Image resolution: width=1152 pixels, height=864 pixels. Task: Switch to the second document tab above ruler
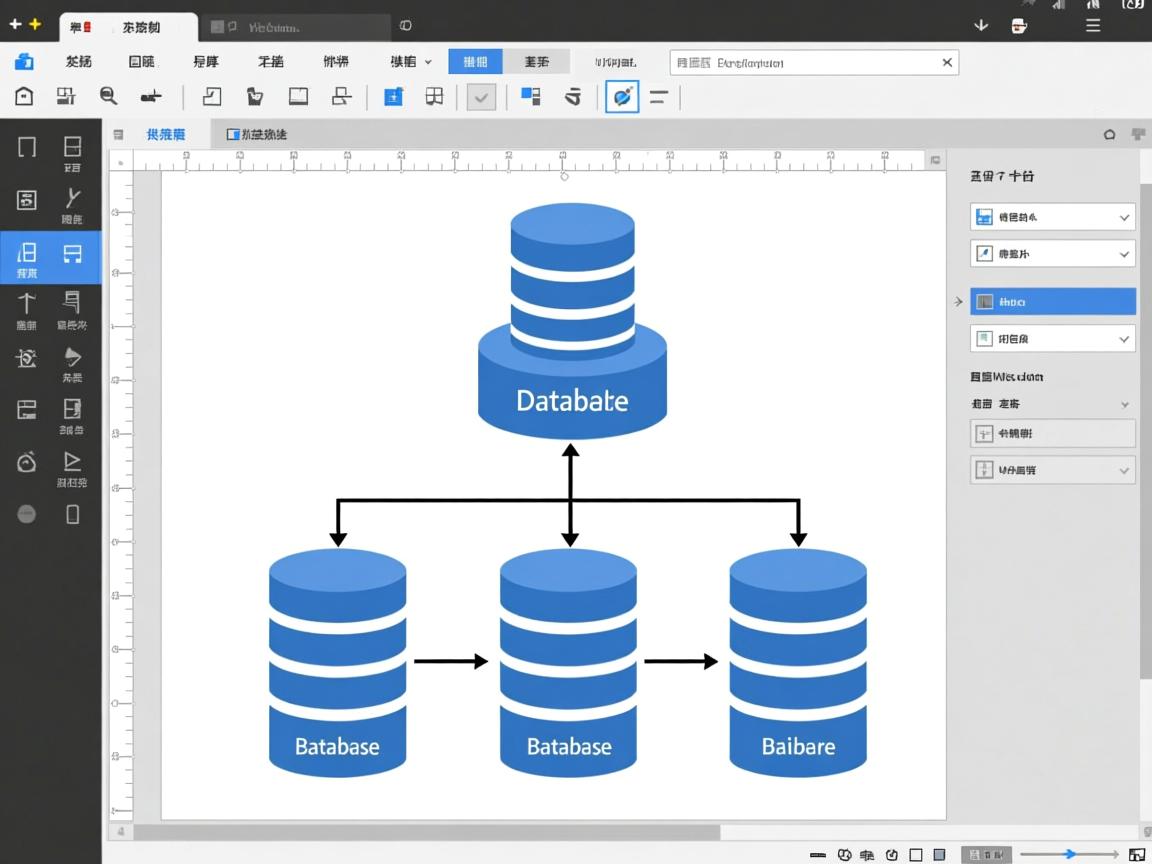click(x=257, y=134)
